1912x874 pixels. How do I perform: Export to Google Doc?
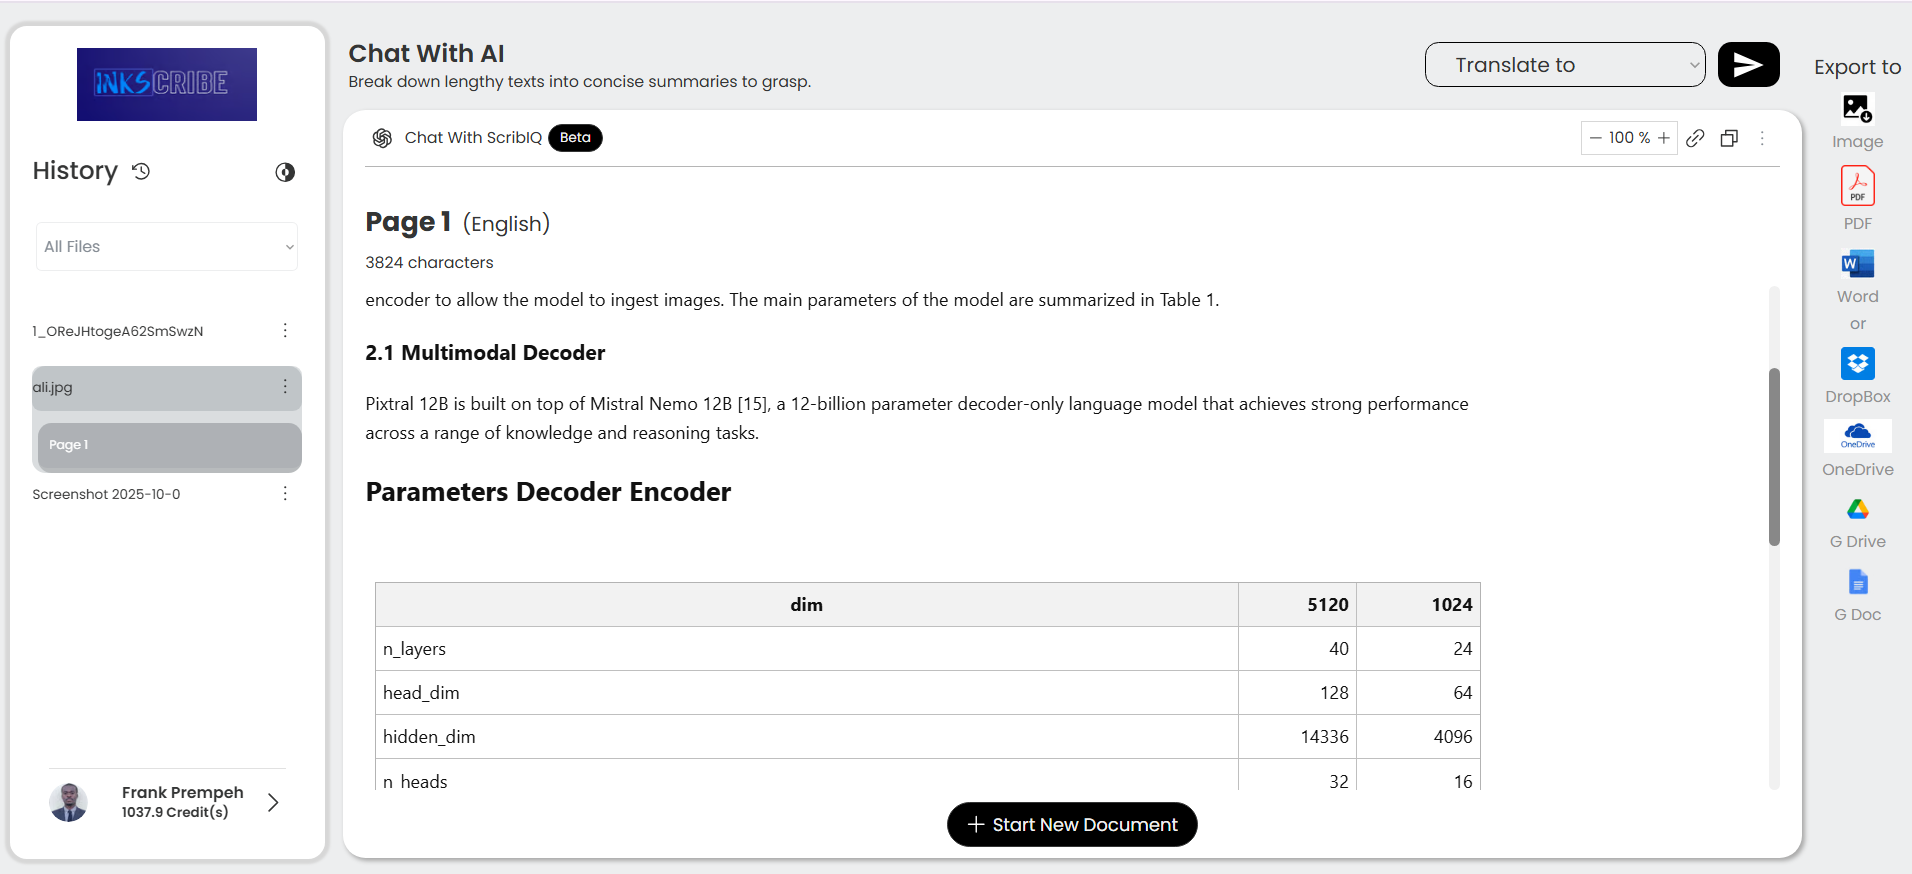1857,582
